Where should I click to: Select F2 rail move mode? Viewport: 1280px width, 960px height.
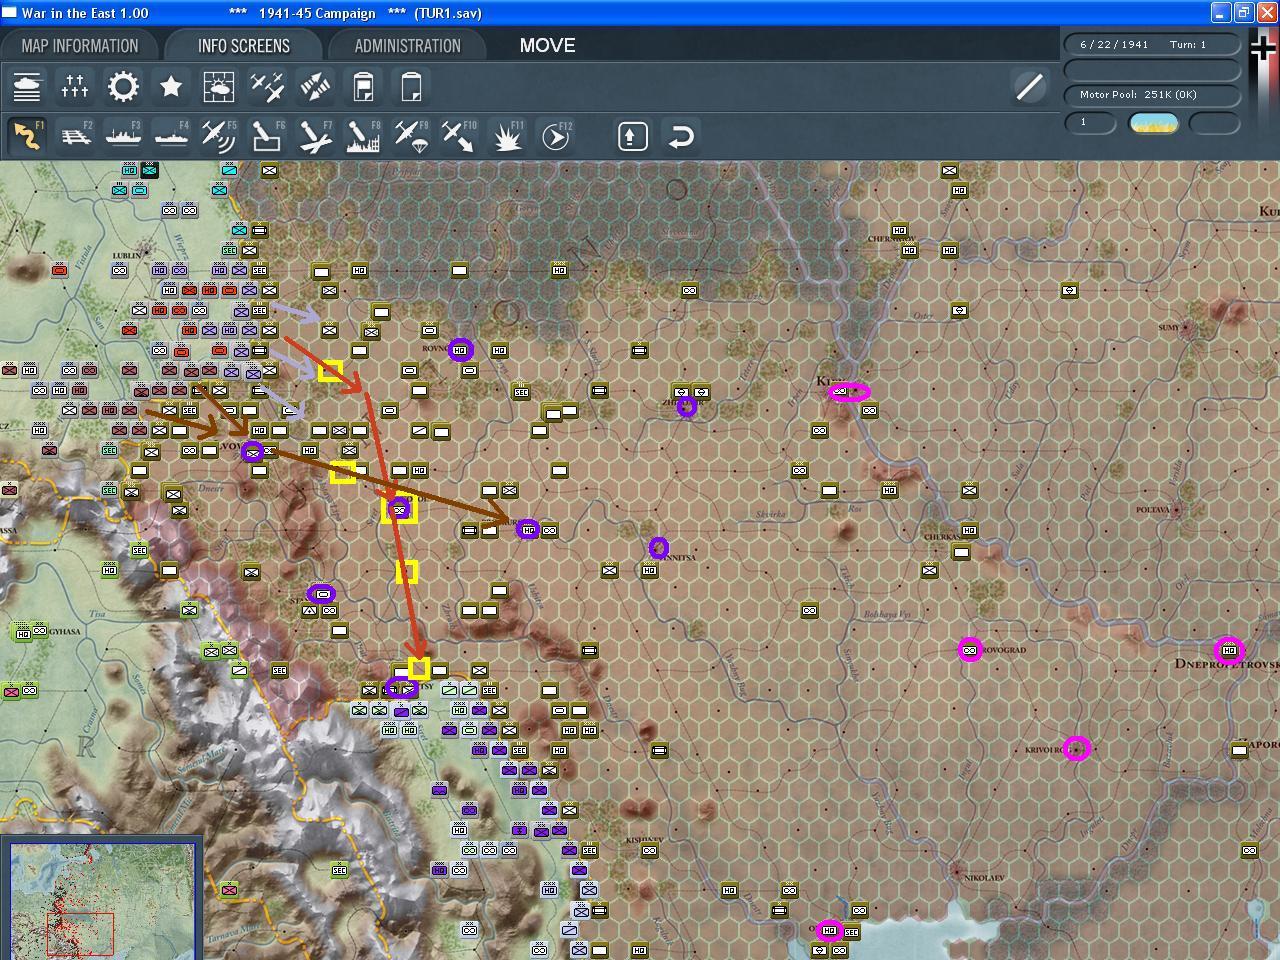pos(75,136)
